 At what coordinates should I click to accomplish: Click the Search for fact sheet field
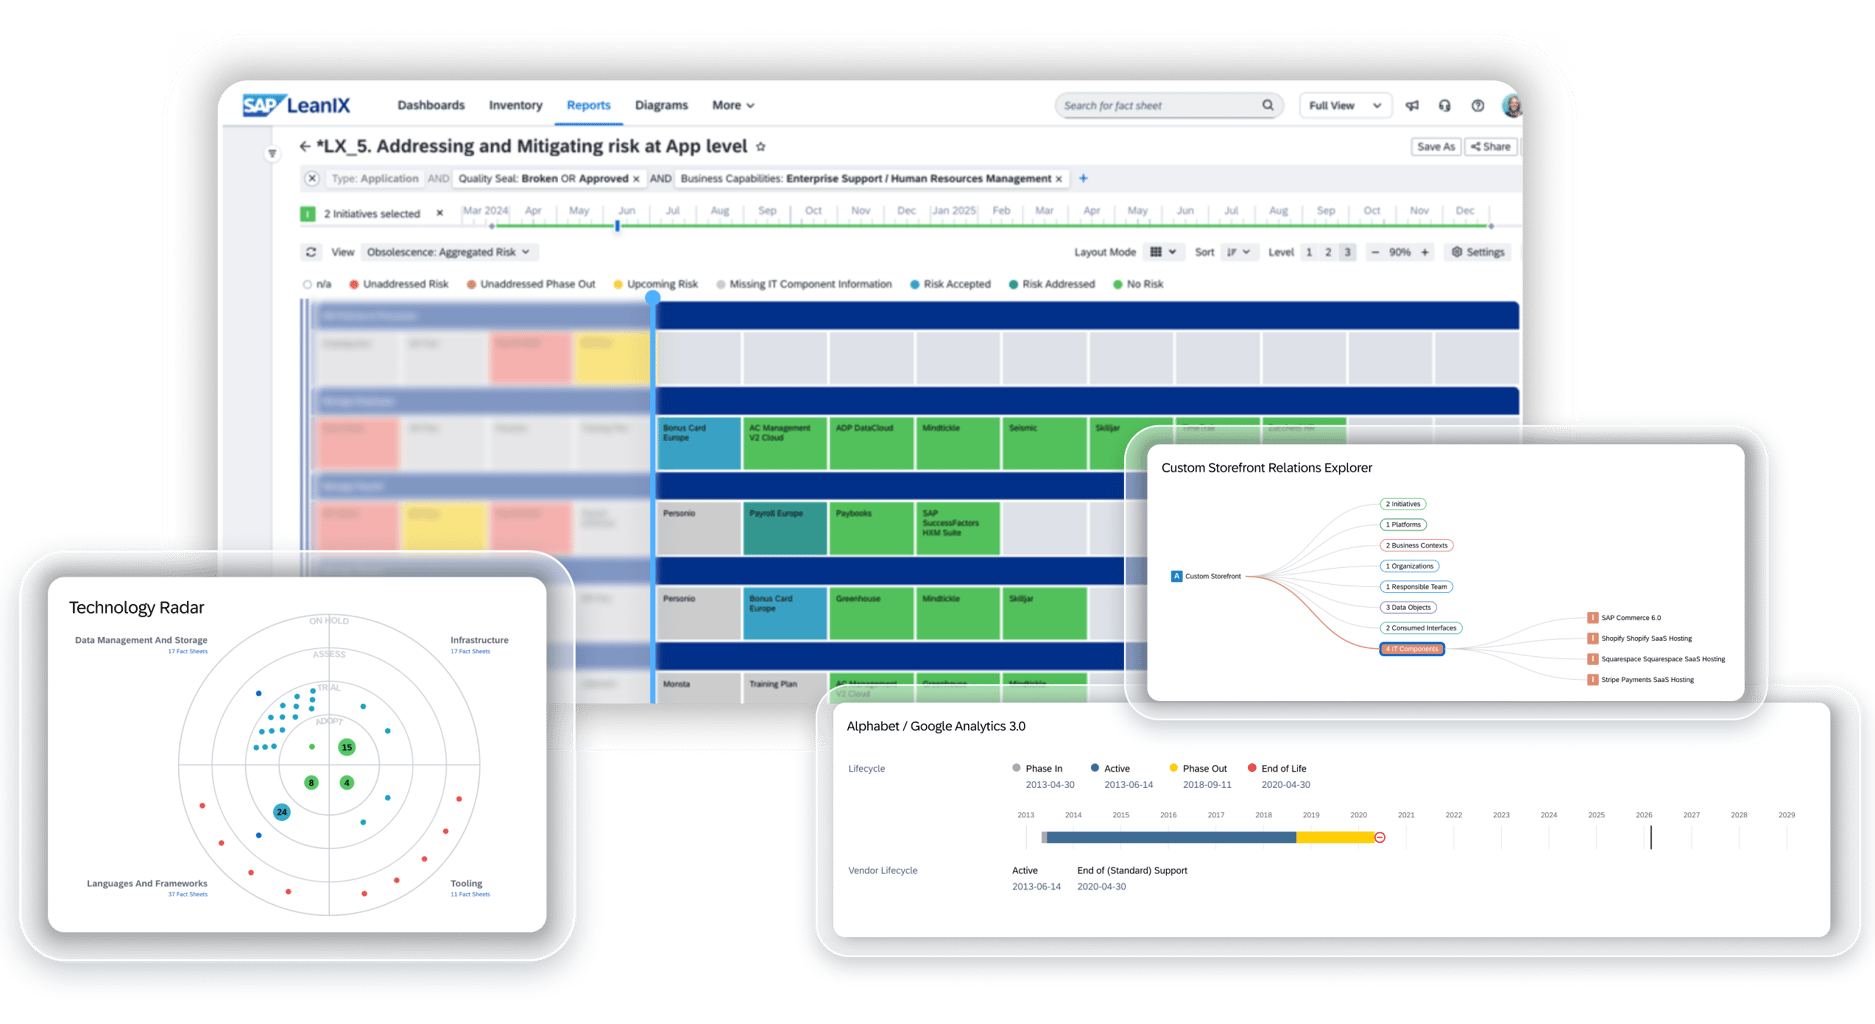coord(1168,105)
